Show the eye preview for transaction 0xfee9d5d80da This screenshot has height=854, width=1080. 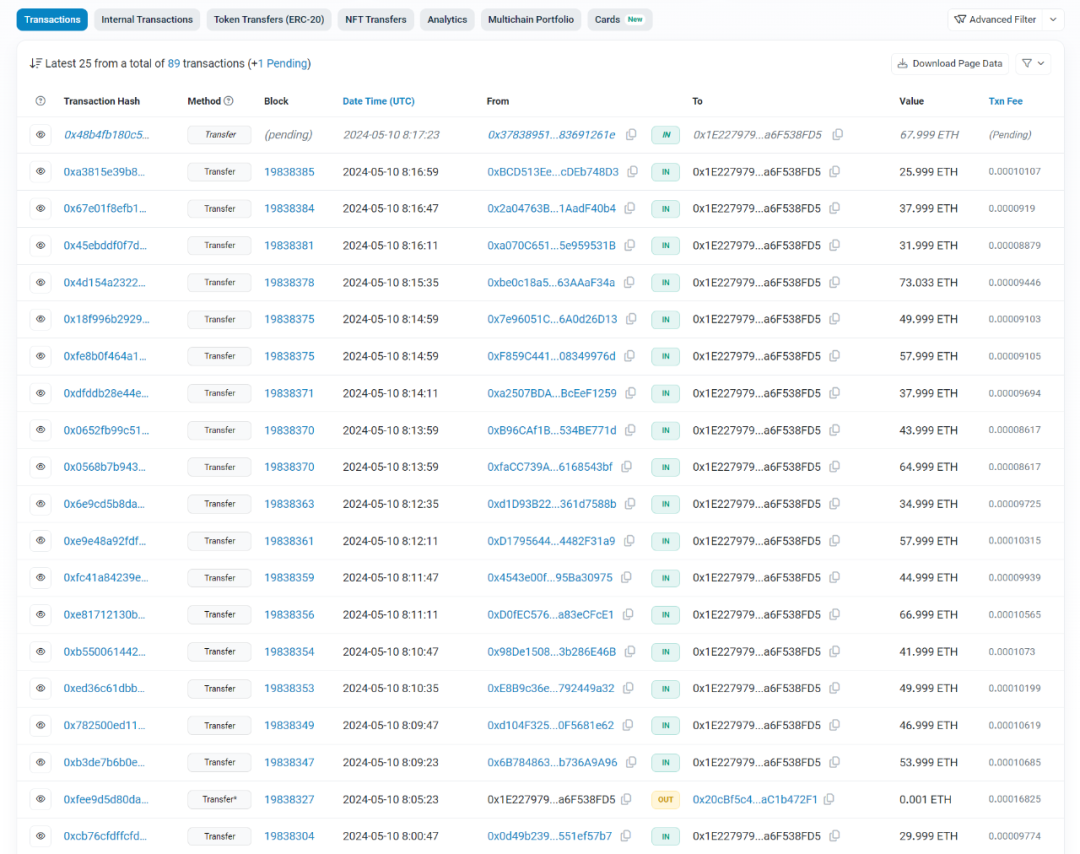click(x=41, y=799)
